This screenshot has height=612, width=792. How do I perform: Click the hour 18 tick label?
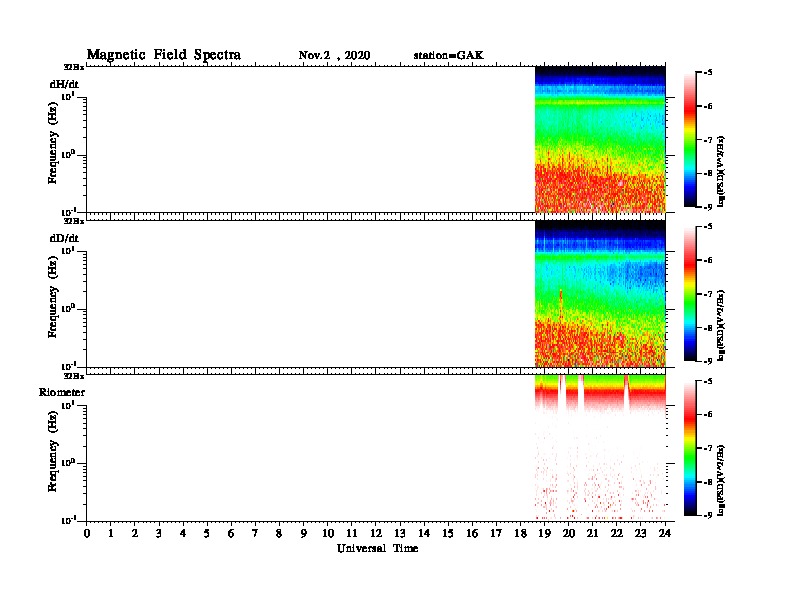[x=520, y=534]
